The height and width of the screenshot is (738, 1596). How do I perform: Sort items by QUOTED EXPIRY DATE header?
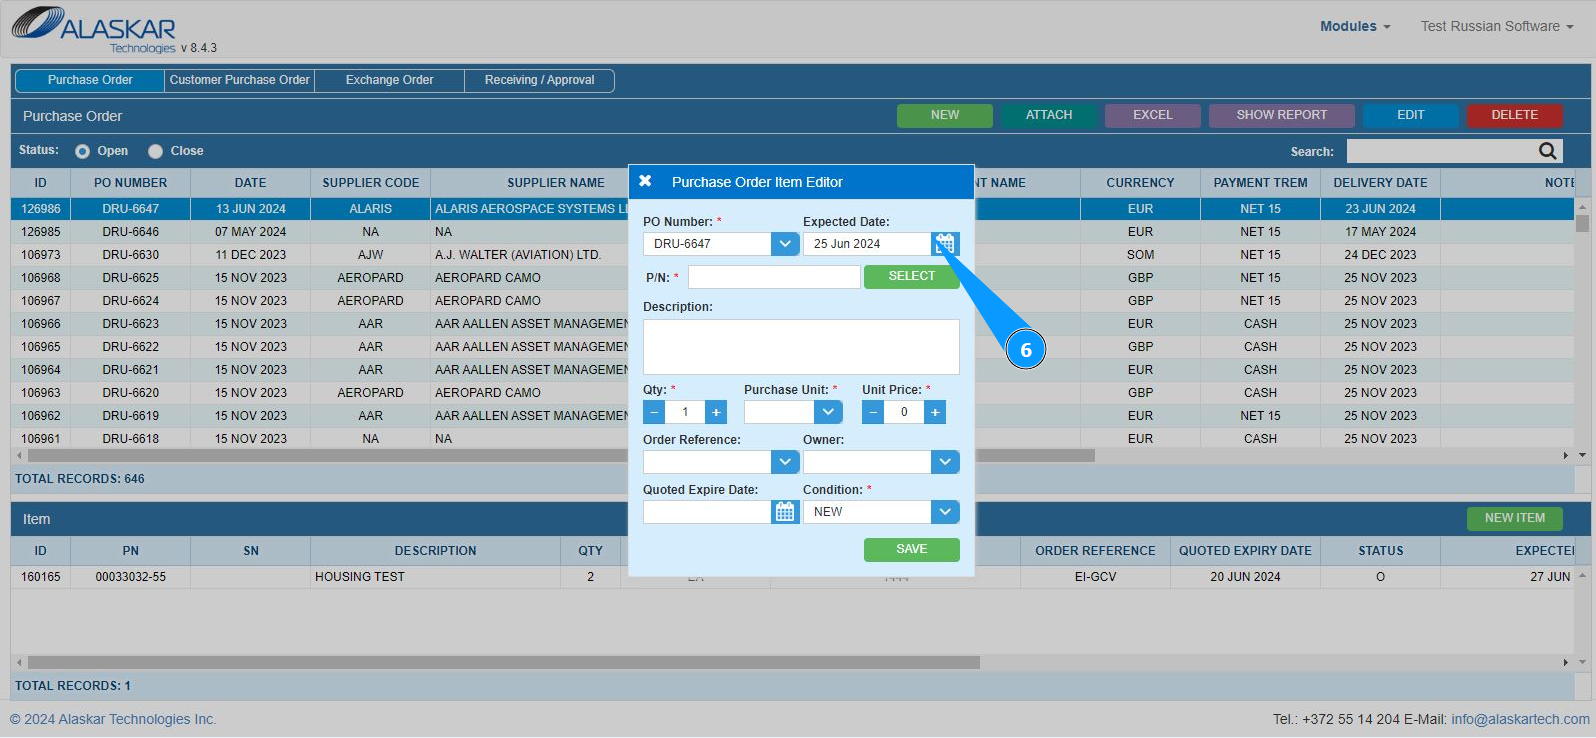point(1245,551)
